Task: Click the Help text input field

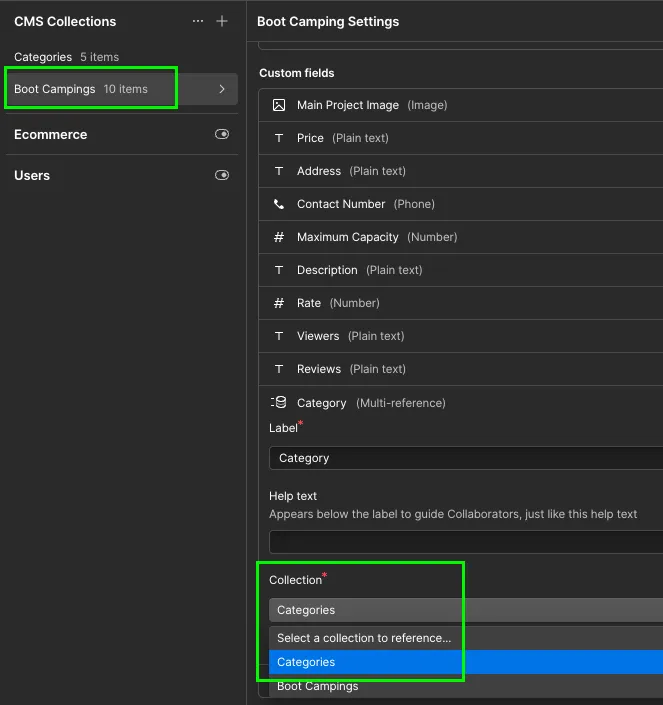Action: click(x=465, y=542)
